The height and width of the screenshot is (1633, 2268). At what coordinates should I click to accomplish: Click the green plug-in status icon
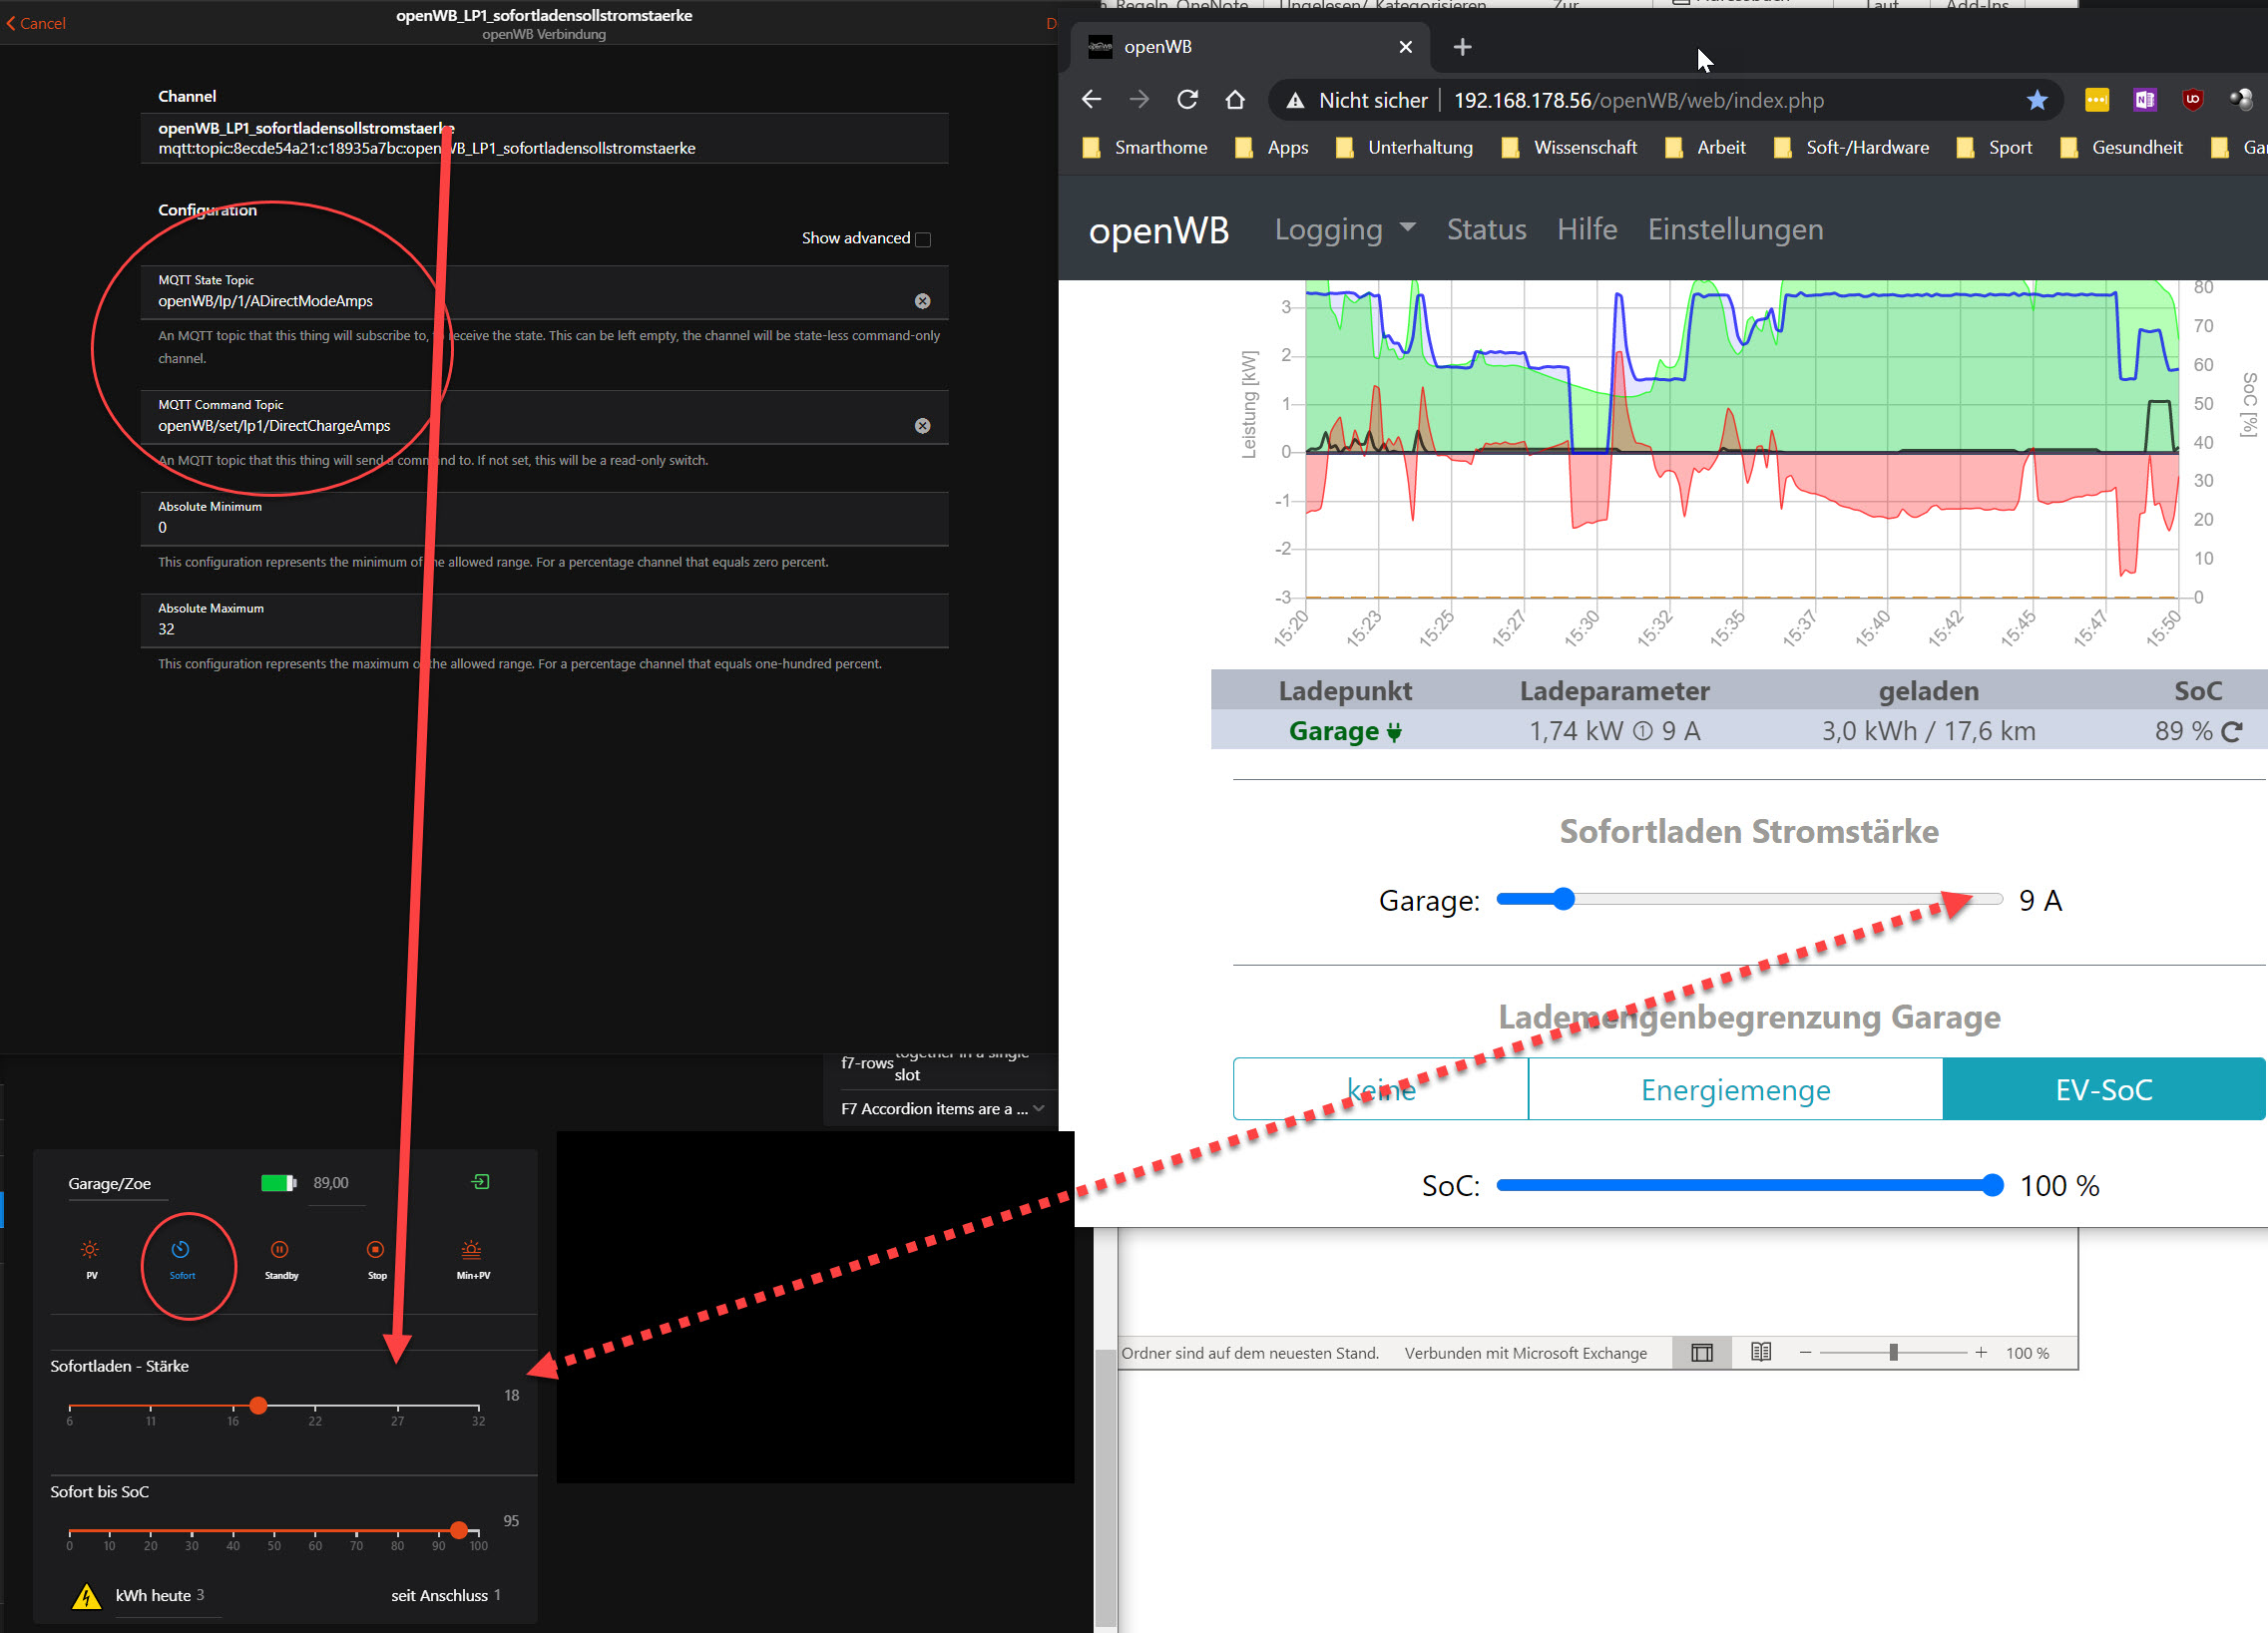(x=481, y=1182)
